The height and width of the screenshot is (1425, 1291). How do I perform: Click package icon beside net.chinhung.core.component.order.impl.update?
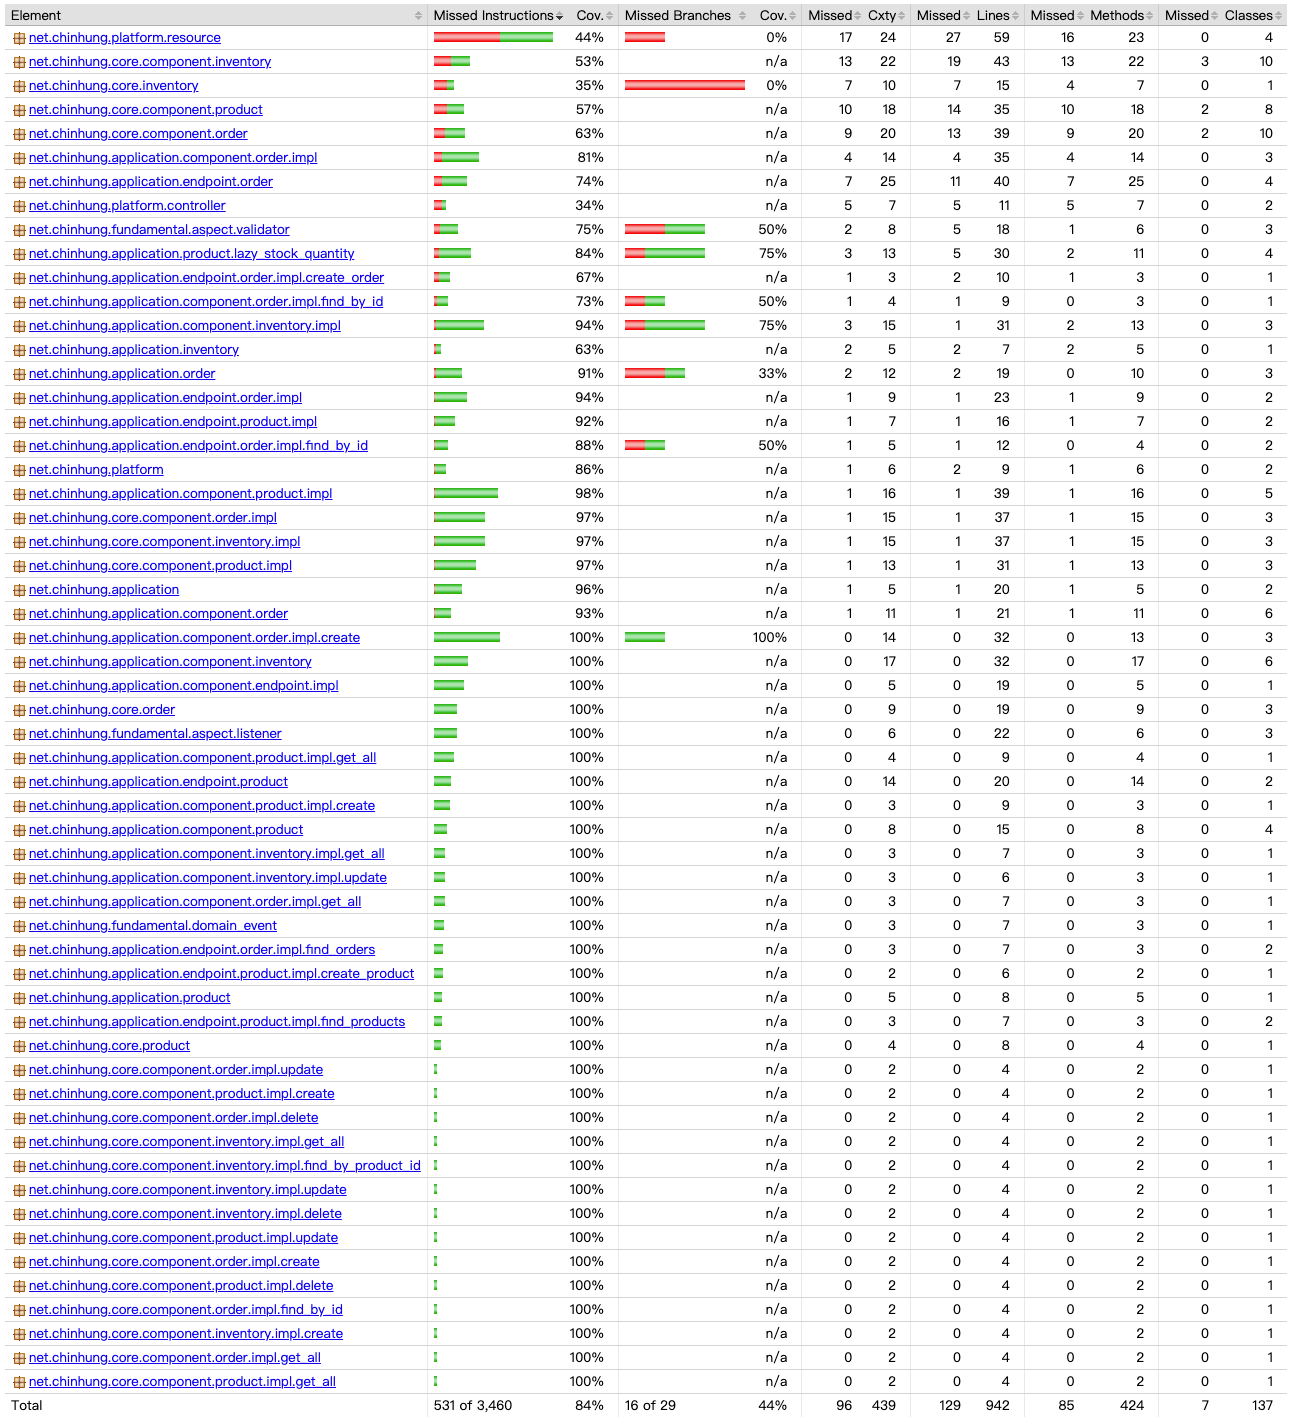19,1070
